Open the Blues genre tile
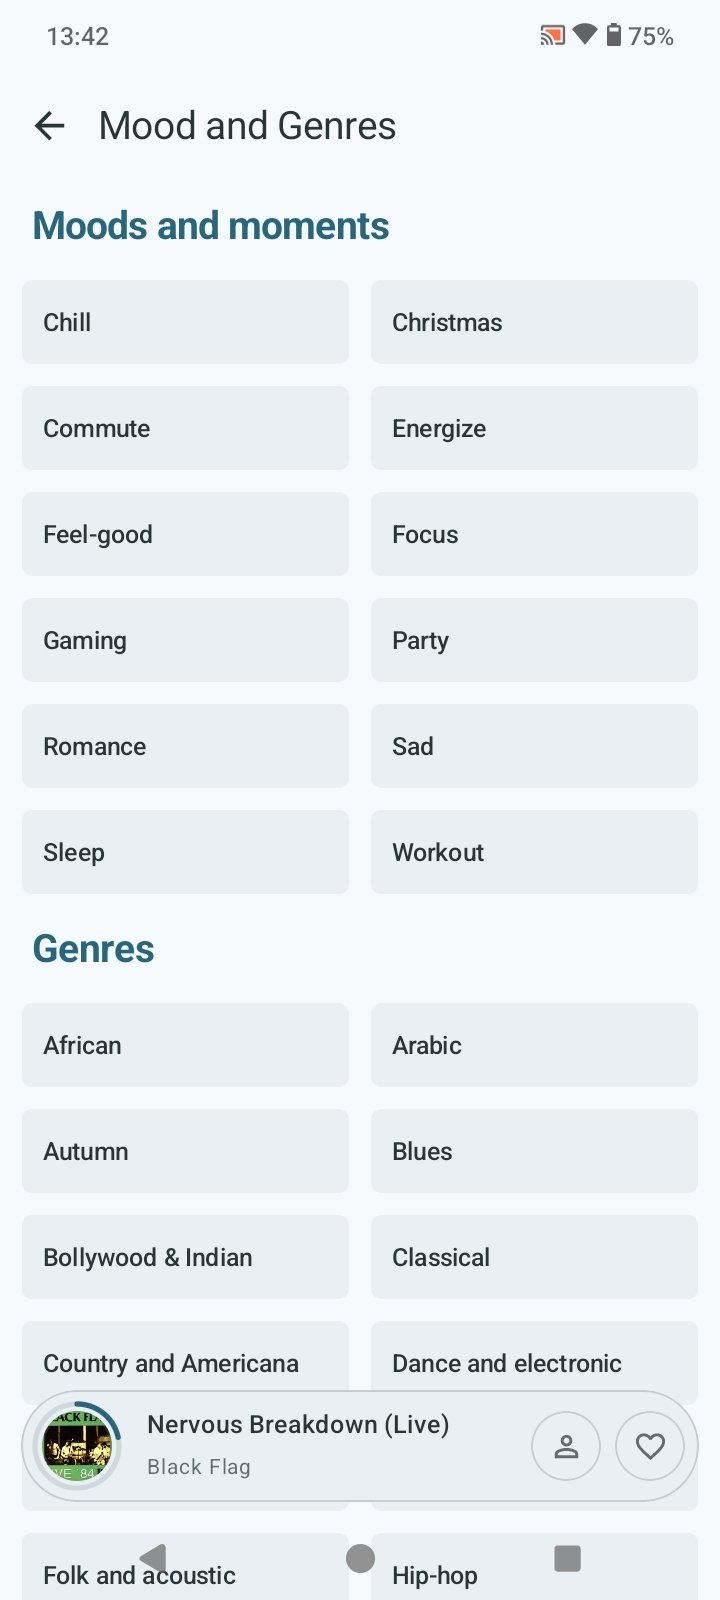Screen dimensions: 720x1600 (x=534, y=1151)
